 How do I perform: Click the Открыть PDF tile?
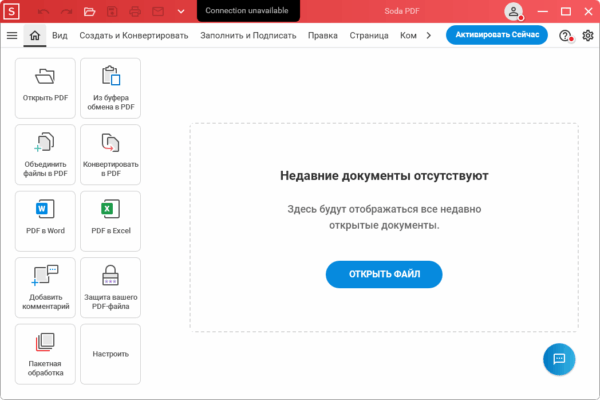(x=45, y=88)
